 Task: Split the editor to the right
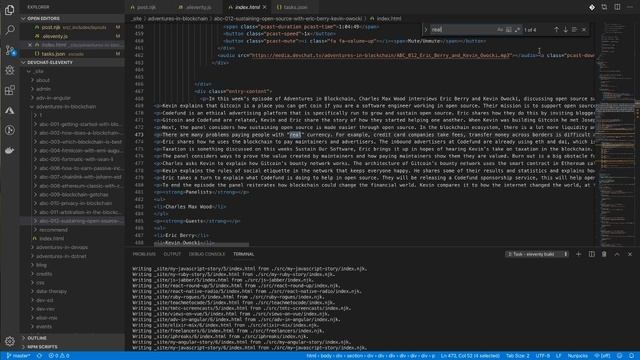click(x=617, y=7)
